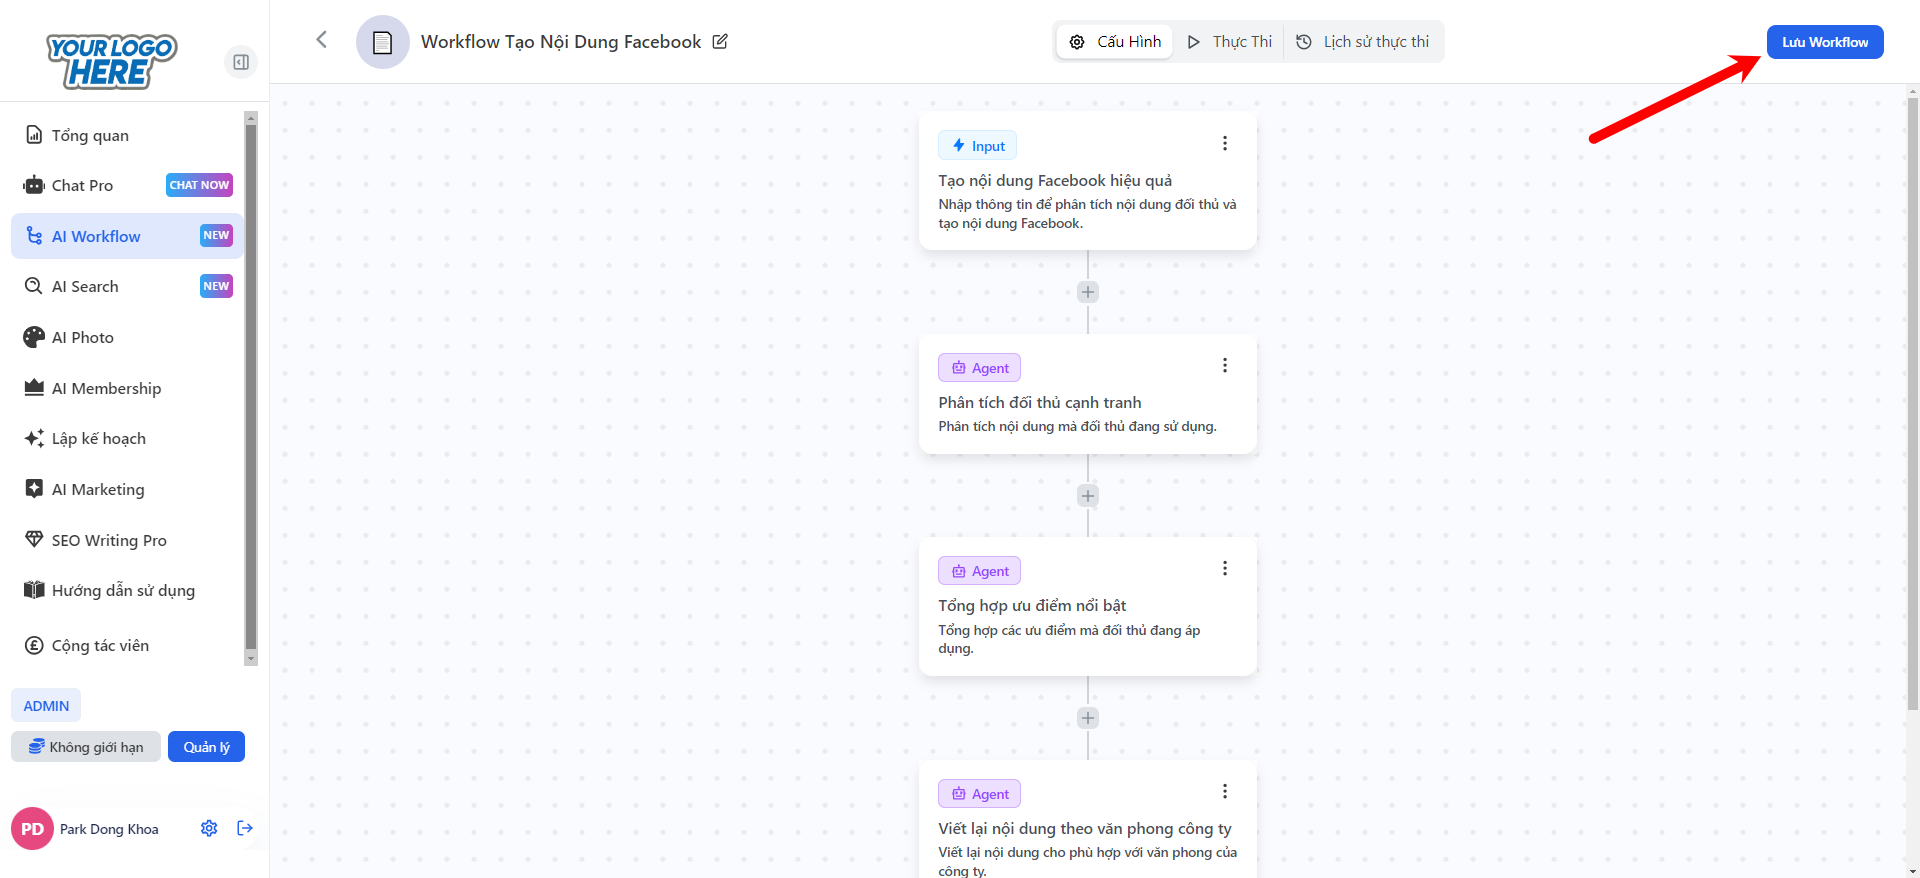This screenshot has height=878, width=1920.
Task: Open the account settings gear icon
Action: 209,828
